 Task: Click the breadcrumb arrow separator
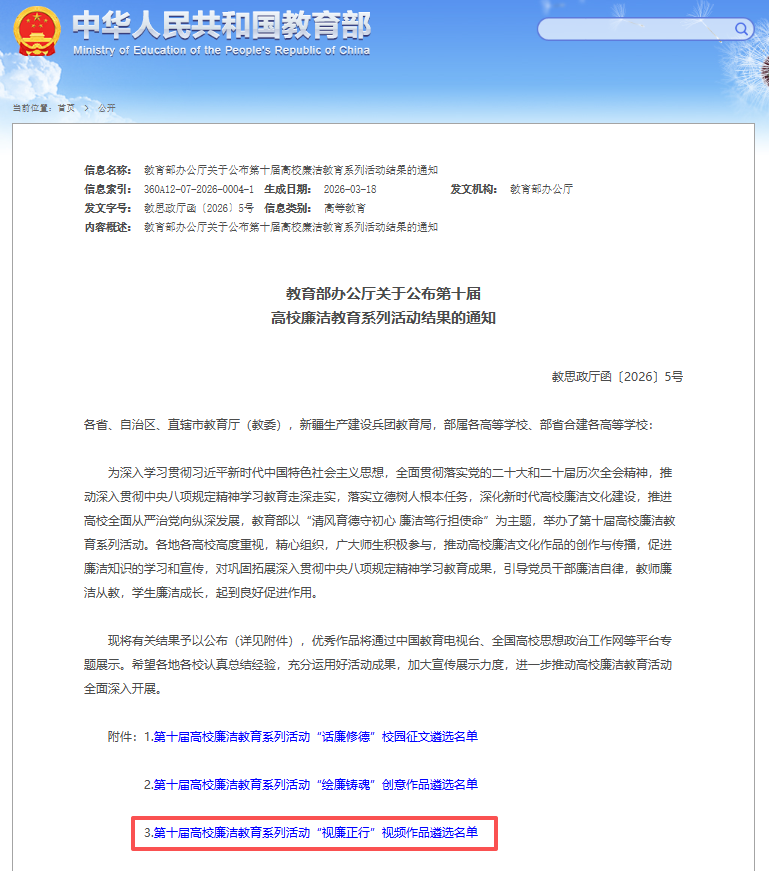[86, 107]
